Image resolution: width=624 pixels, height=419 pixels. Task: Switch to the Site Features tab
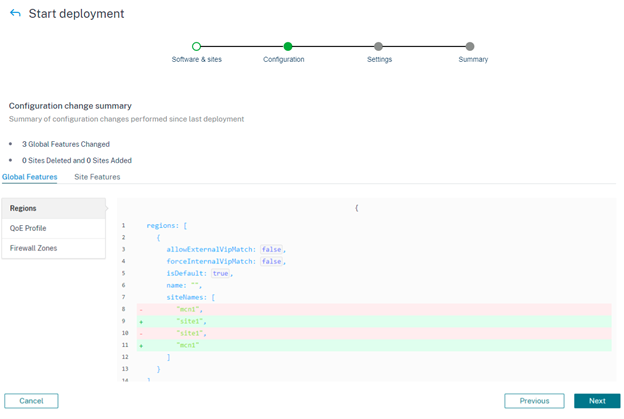pyautogui.click(x=97, y=177)
